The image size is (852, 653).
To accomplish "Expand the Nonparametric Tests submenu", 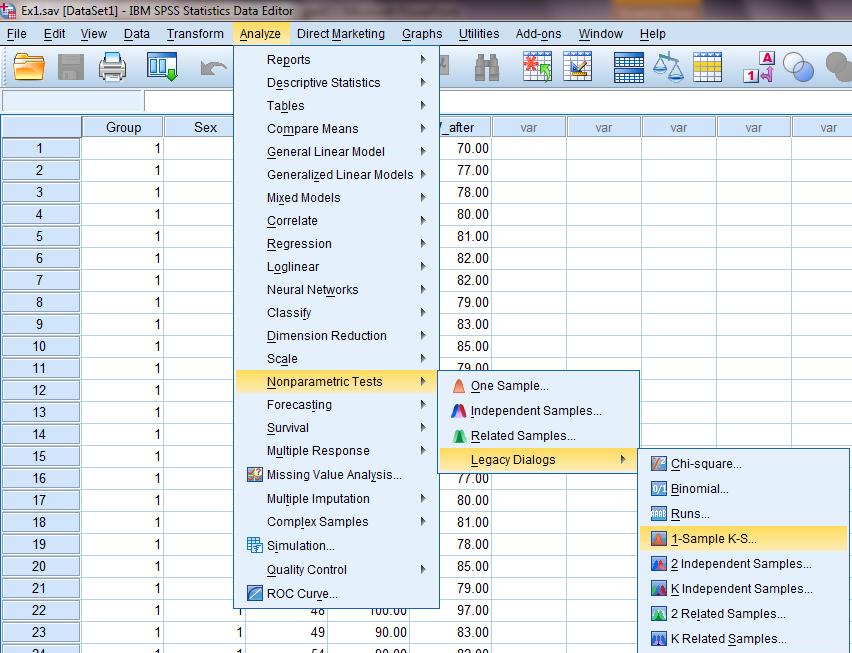I will click(336, 382).
